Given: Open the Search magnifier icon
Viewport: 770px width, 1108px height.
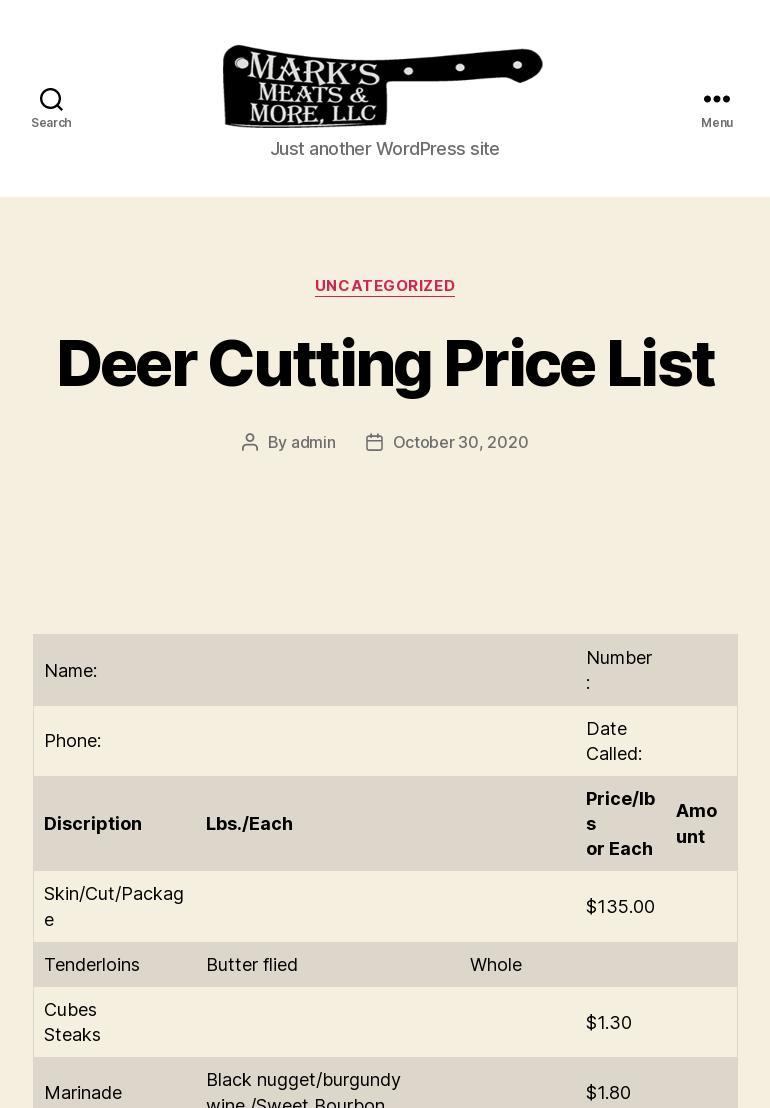Looking at the screenshot, I should 51,99.
